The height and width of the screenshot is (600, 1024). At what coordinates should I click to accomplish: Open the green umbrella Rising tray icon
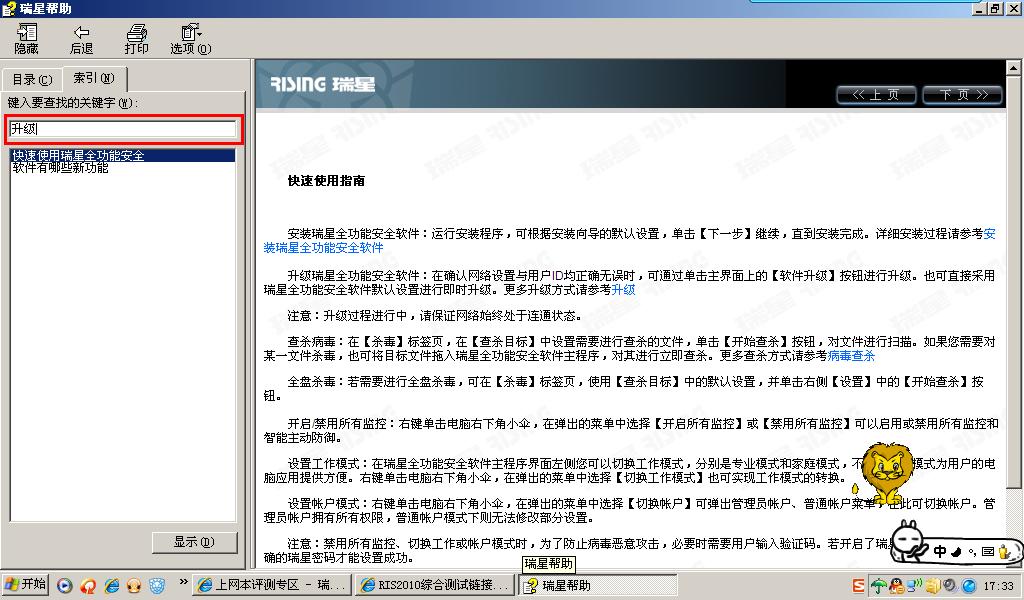(879, 586)
